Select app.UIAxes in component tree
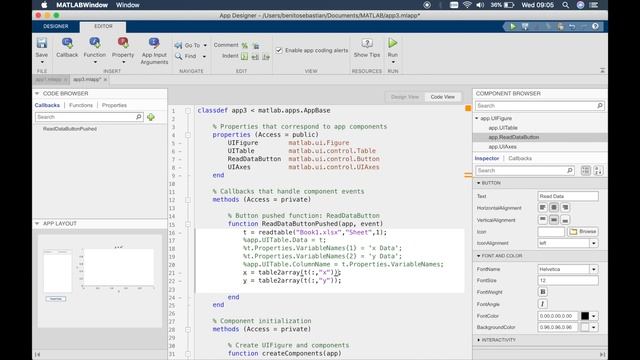Screen dimensions: 640x360 coord(502,147)
